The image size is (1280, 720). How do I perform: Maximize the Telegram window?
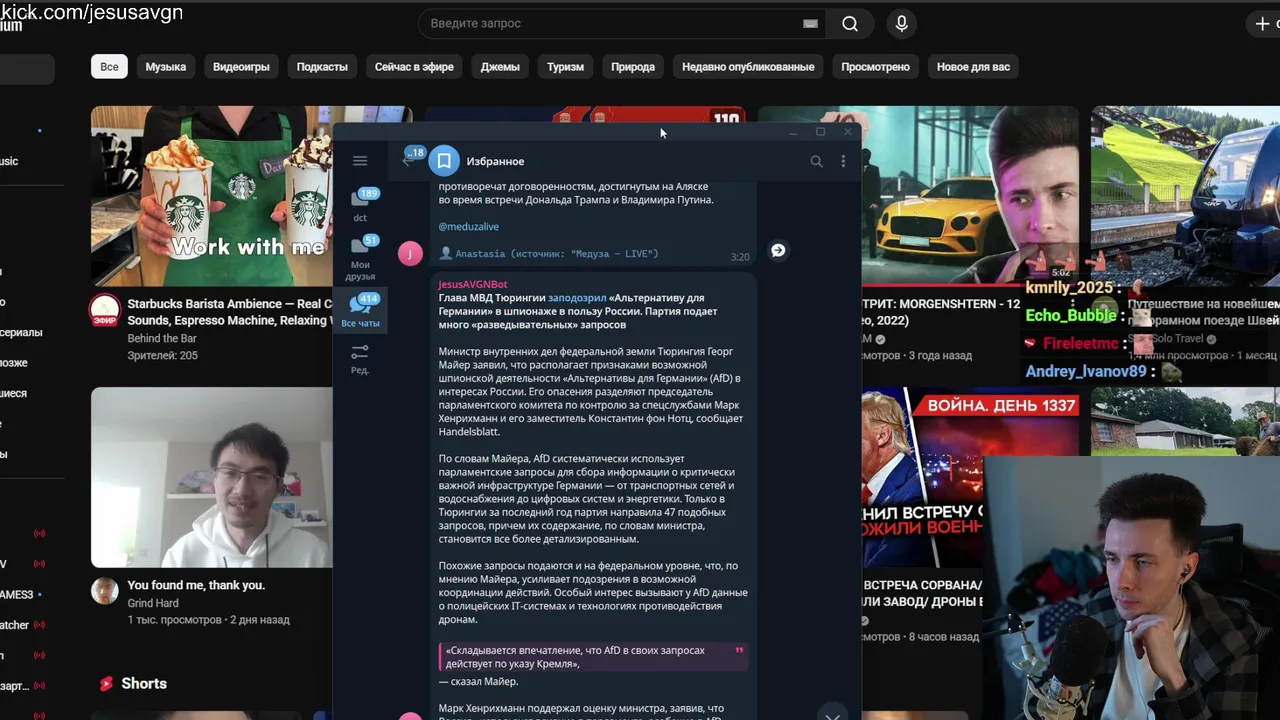(x=820, y=132)
